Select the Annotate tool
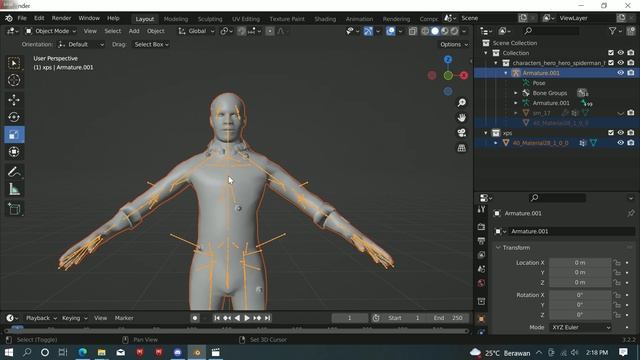Image resolution: width=640 pixels, height=360 pixels. tap(14, 172)
